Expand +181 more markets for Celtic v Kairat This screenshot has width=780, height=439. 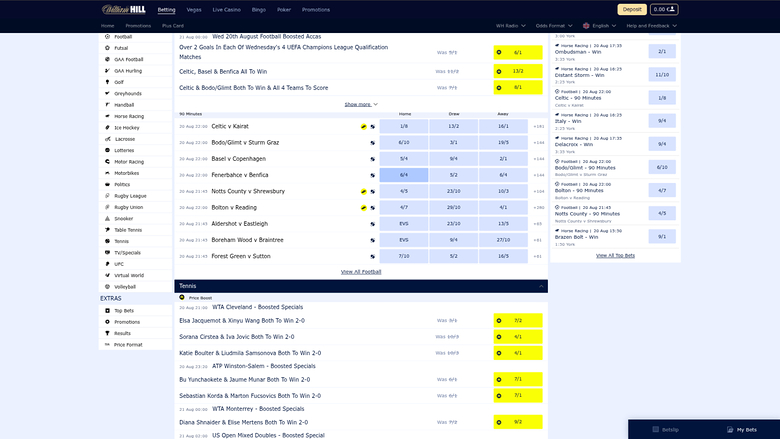click(538, 126)
